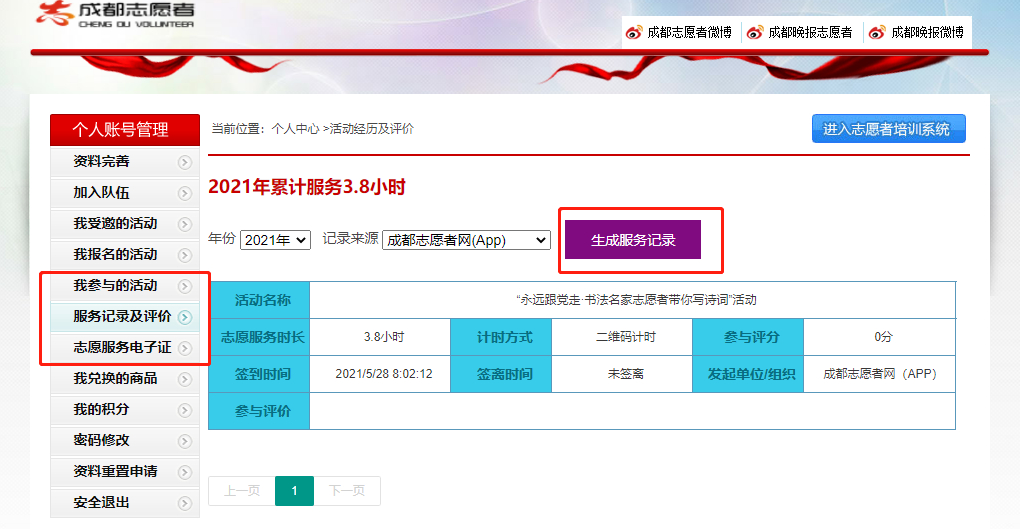Click arrow icon in 资料完善 row
This screenshot has width=1020, height=529.
[185, 162]
